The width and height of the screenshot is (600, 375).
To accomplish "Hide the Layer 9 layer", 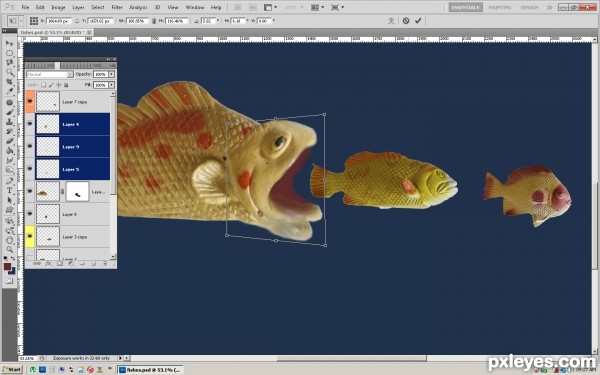I will coord(30,146).
